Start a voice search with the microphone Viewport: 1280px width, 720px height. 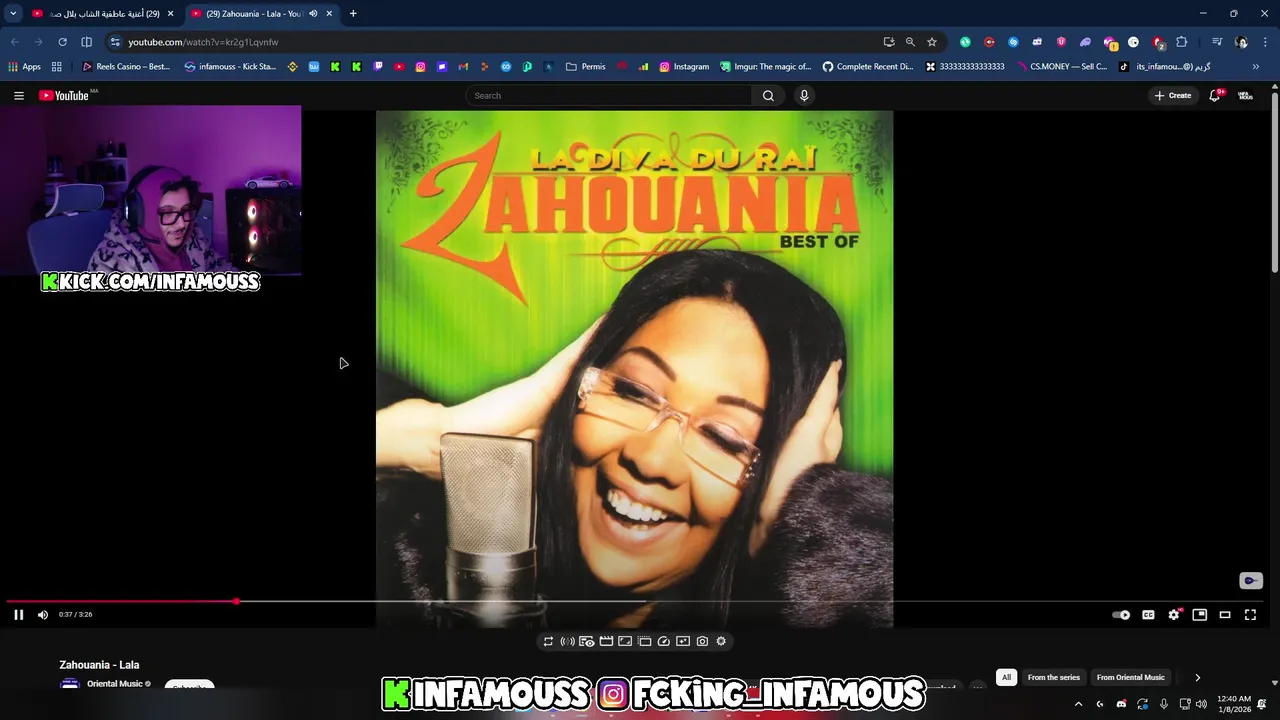click(x=804, y=96)
